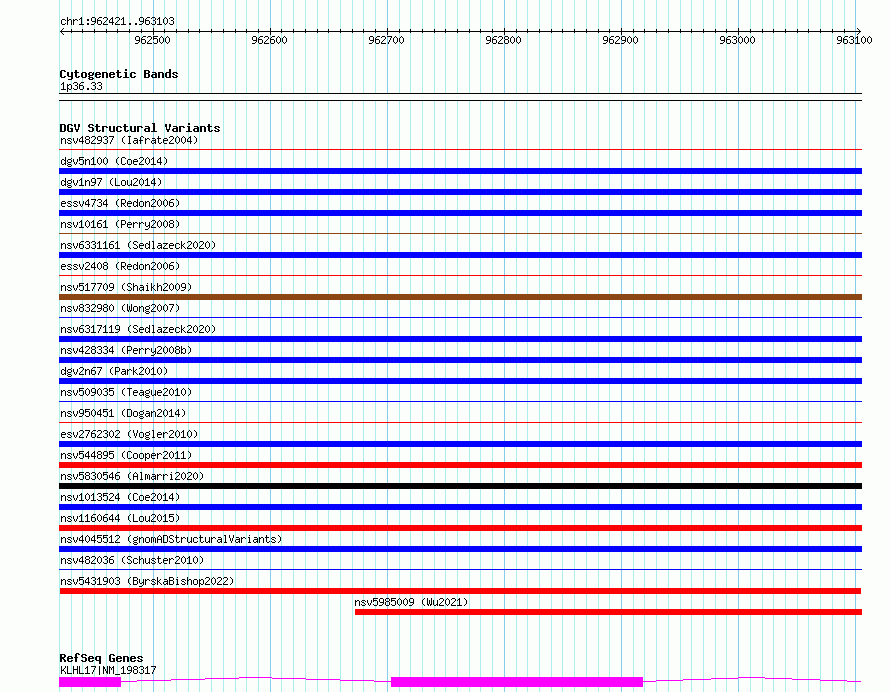Click nsv5431903 (ByrskaBishop2022) variant label
Image resolution: width=890 pixels, height=692 pixels.
click(147, 581)
